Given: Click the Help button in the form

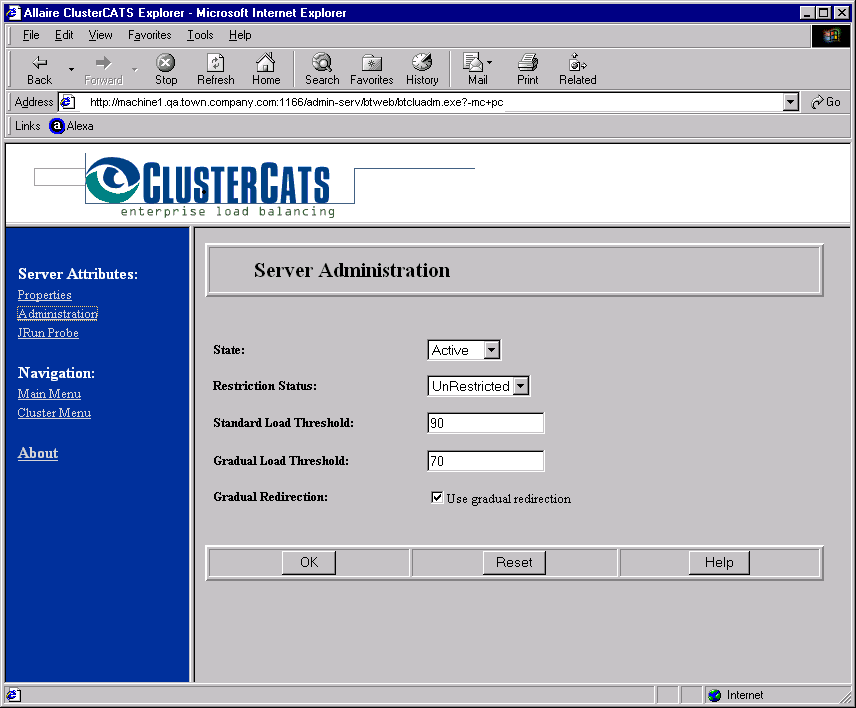Looking at the screenshot, I should (x=719, y=562).
